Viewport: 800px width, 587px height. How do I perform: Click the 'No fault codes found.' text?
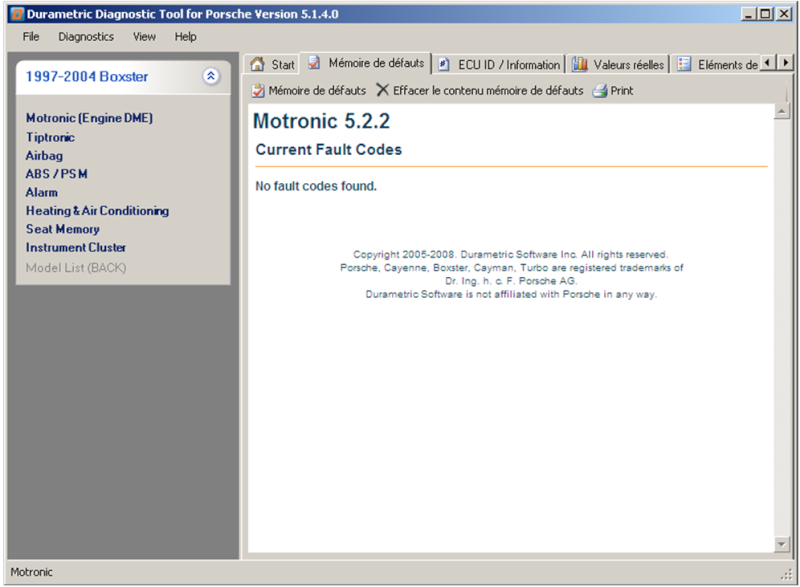[x=316, y=187]
